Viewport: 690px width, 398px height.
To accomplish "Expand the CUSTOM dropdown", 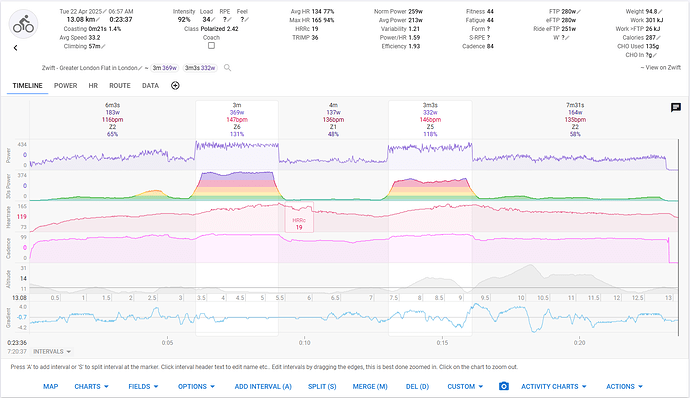I will (x=465, y=386).
